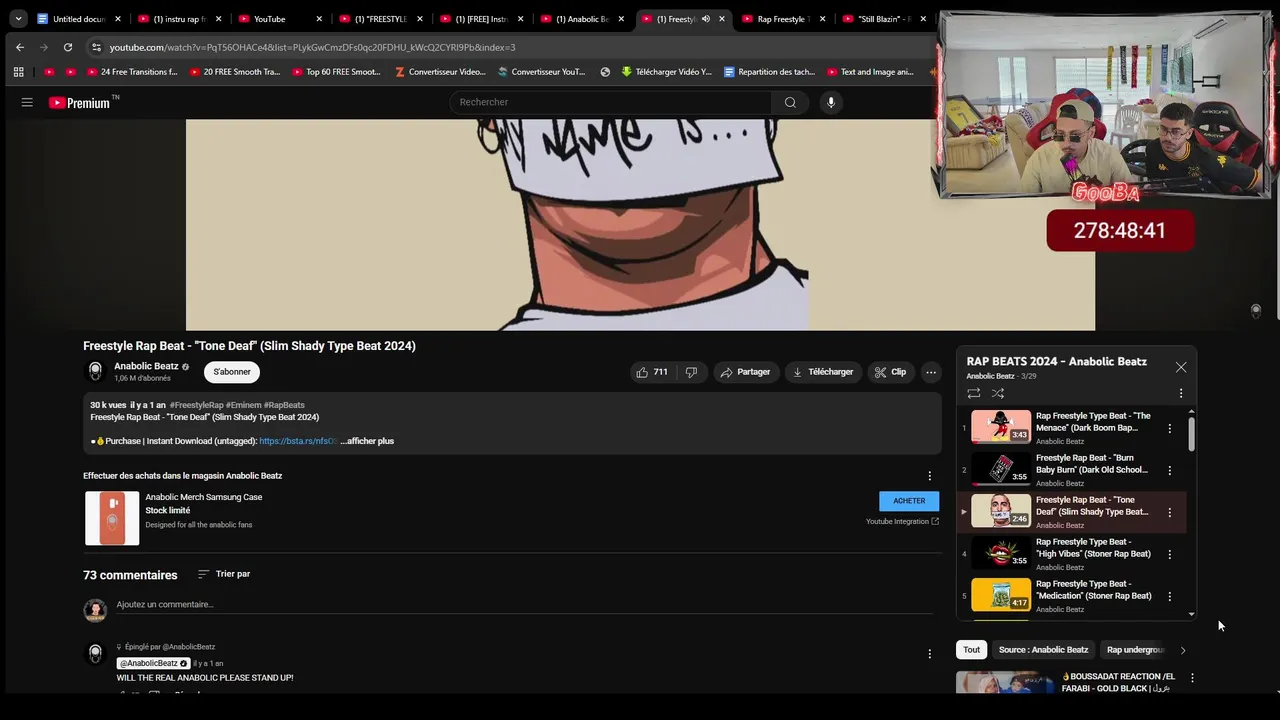Screen dimensions: 1280x720
Task: Subscribe using the S'abonner button
Action: pos(232,372)
